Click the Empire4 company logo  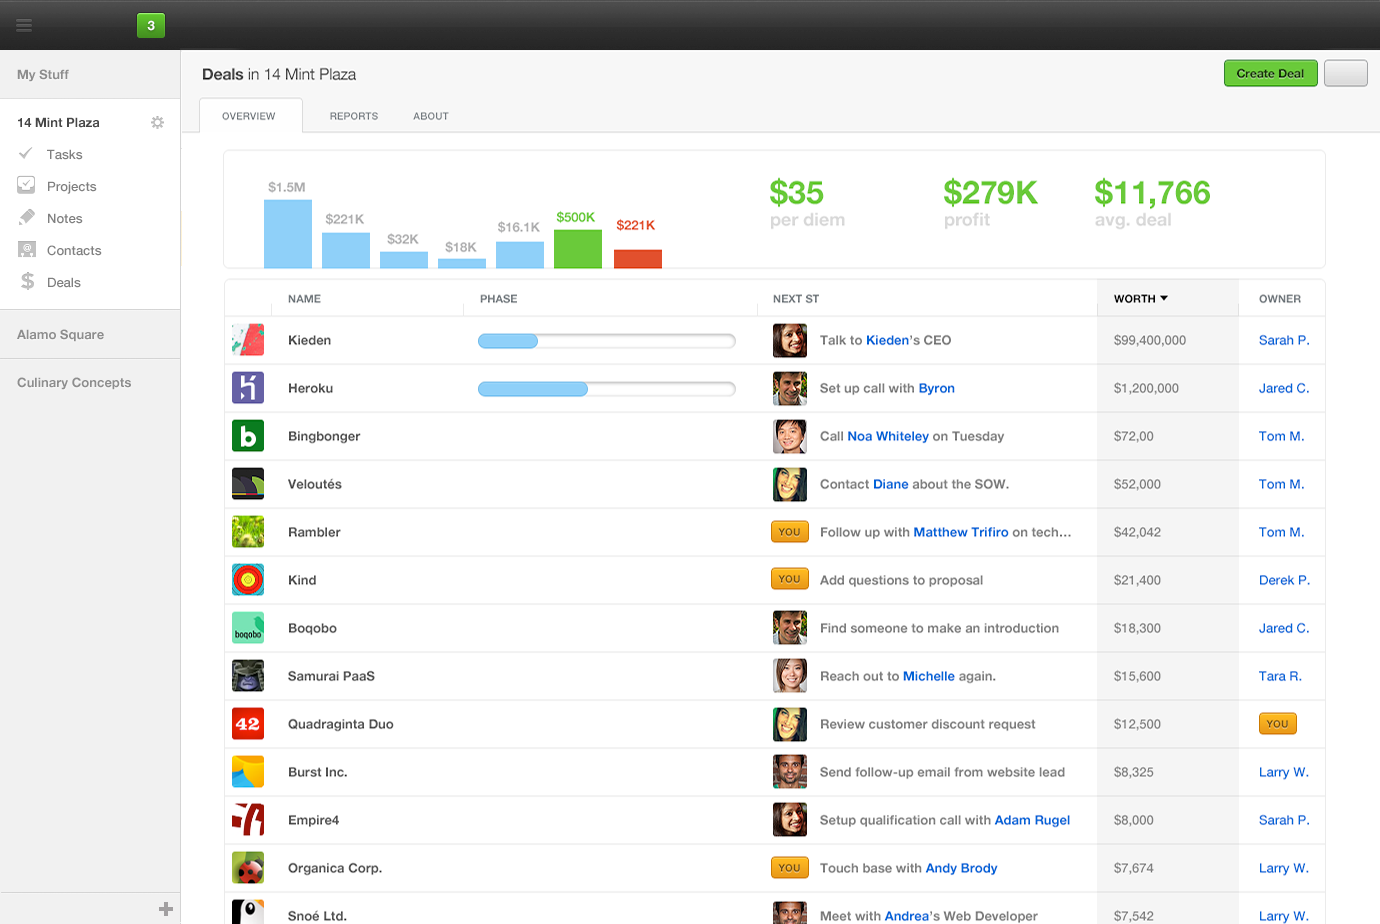(248, 820)
